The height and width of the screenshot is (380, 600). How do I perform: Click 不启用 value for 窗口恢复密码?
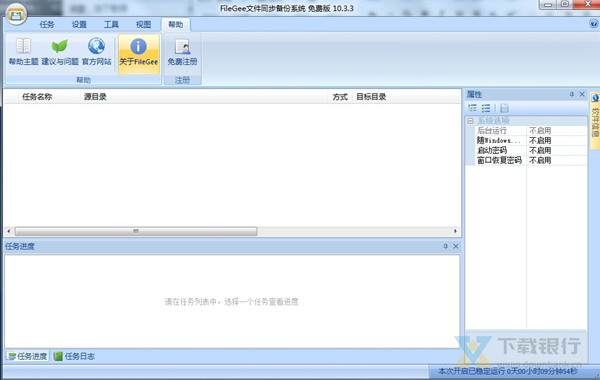coord(540,160)
